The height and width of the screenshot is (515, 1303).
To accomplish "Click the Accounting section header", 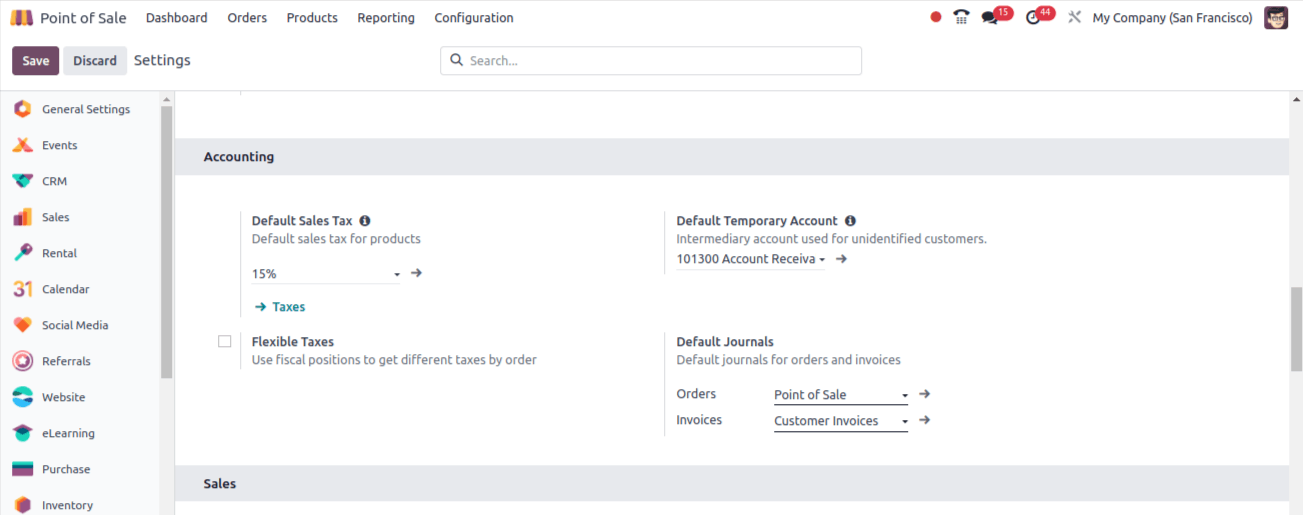I will pyautogui.click(x=732, y=157).
